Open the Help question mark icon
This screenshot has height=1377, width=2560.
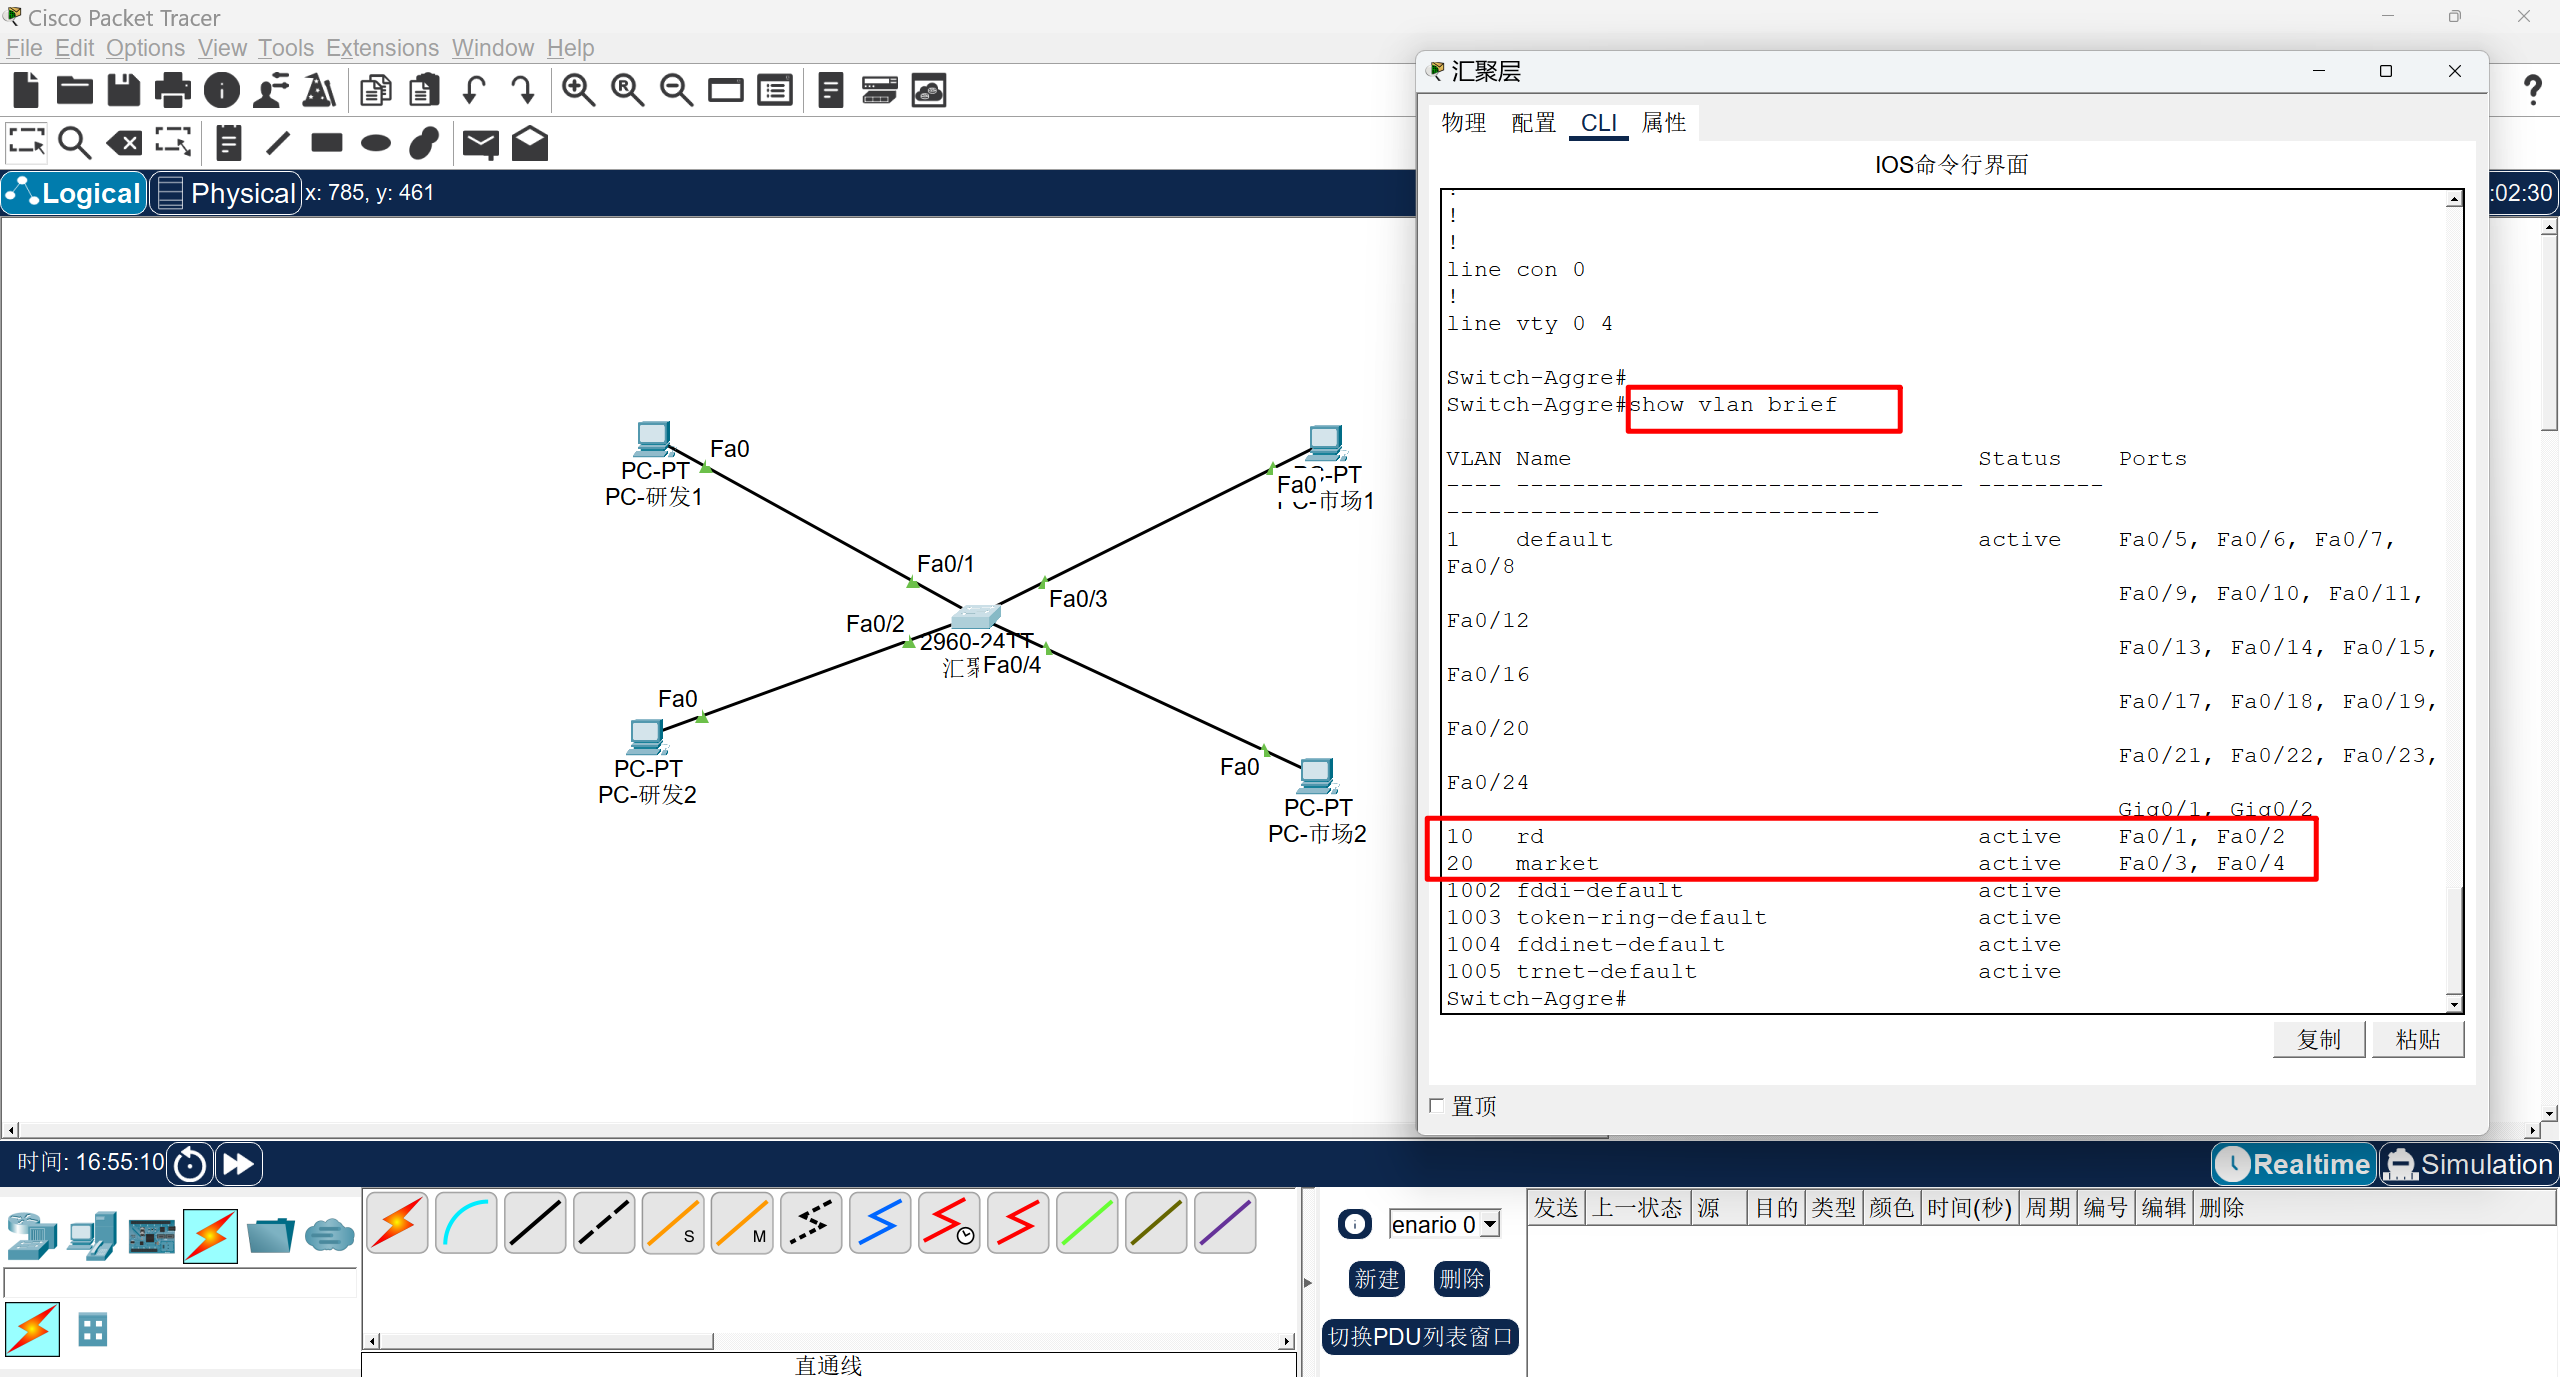(2532, 91)
